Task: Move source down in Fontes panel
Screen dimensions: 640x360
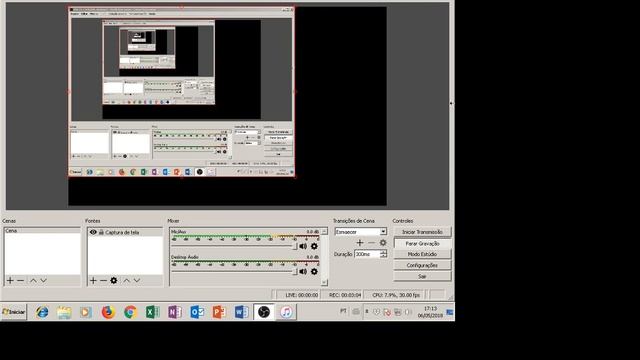Action: pos(137,280)
